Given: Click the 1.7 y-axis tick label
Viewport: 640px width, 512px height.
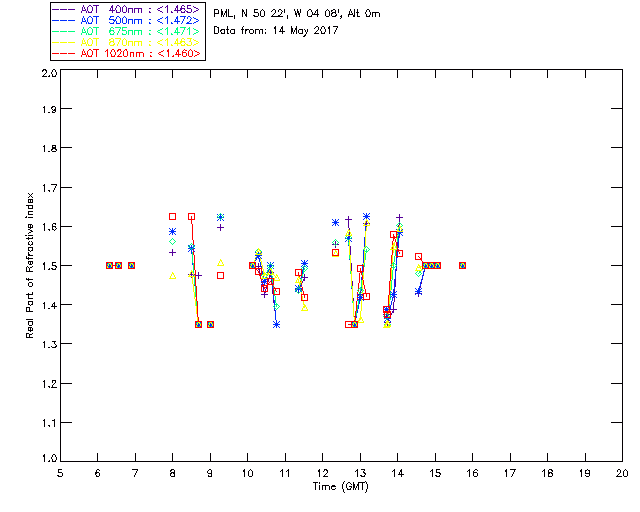Looking at the screenshot, I should [49, 188].
